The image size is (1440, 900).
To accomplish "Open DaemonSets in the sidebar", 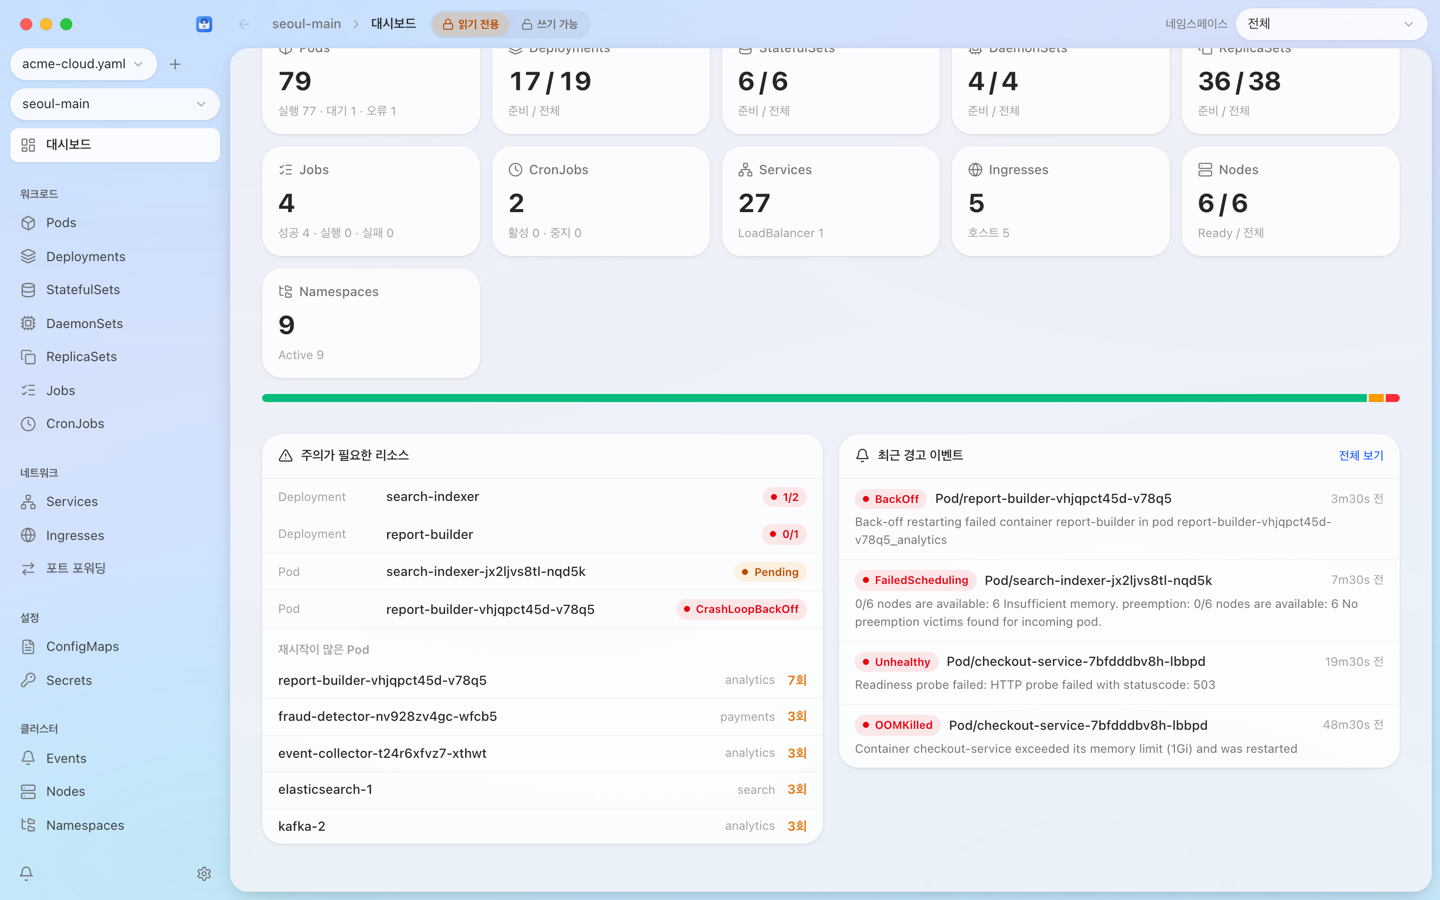I will click(x=115, y=323).
